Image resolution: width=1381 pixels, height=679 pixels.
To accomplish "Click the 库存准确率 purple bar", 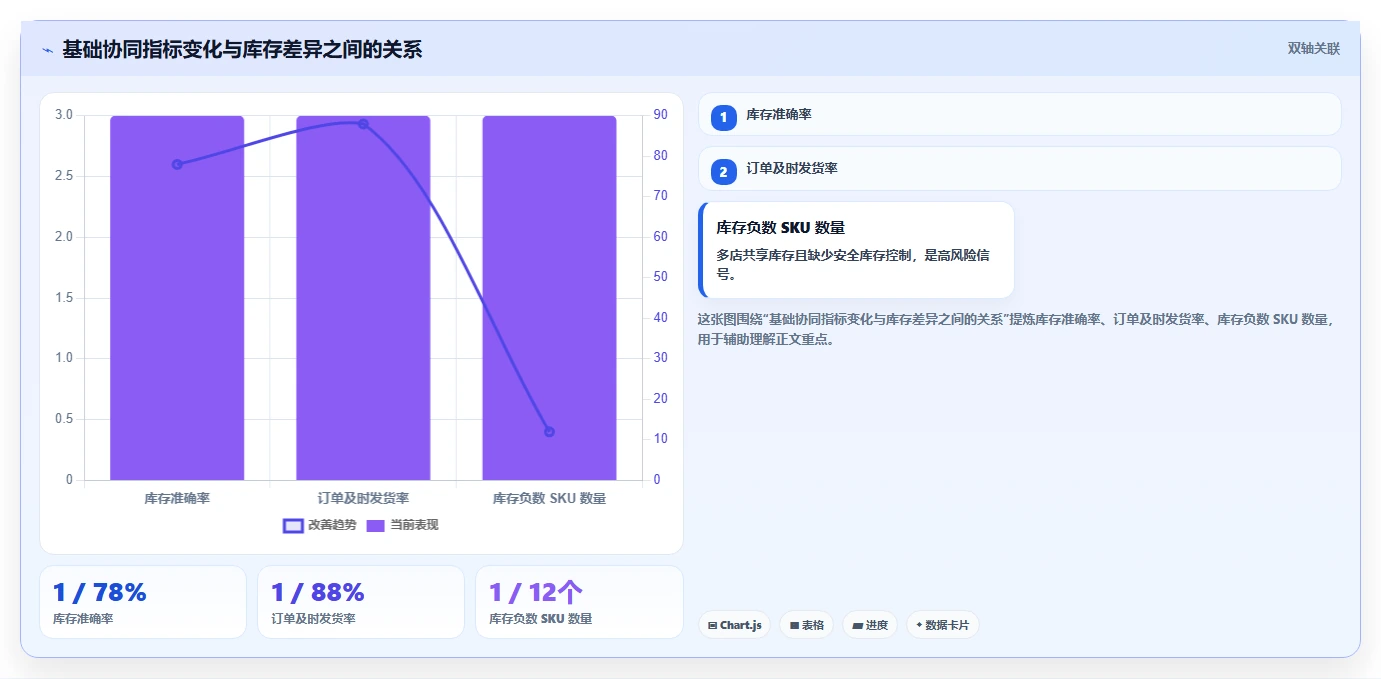I will [177, 298].
